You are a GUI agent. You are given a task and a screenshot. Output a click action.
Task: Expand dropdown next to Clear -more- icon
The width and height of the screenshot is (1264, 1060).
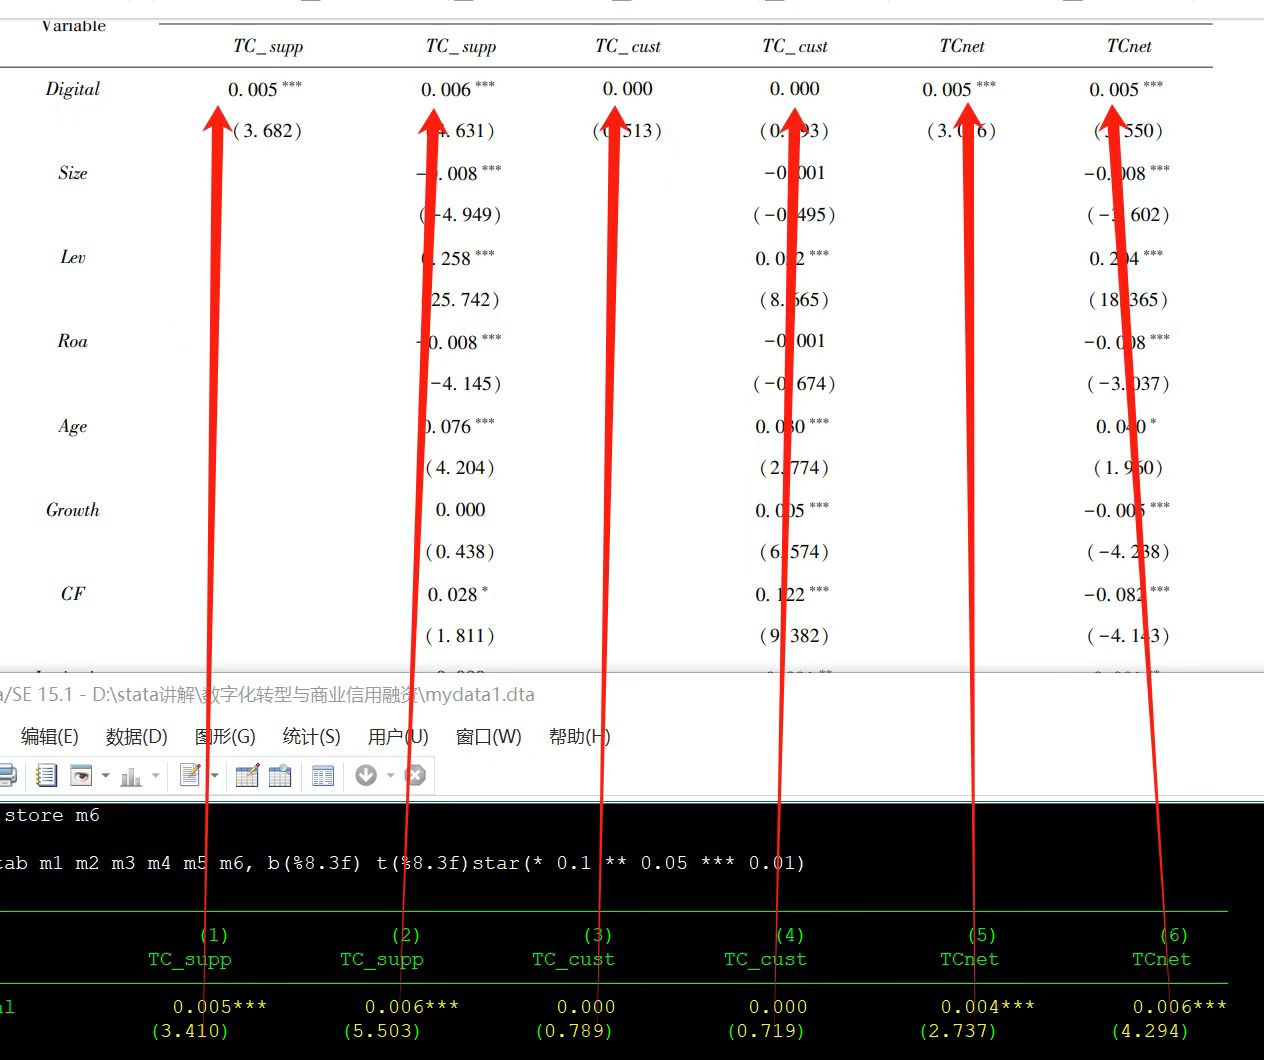pos(390,776)
